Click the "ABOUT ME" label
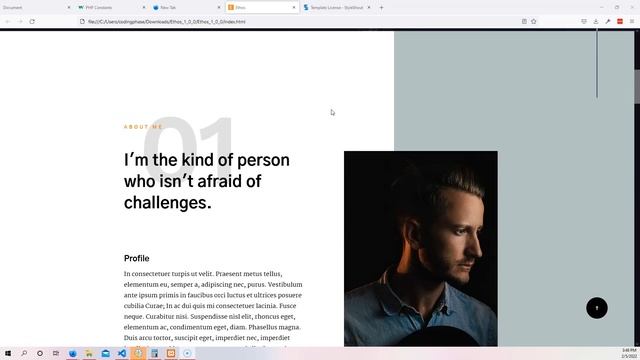This screenshot has width=640, height=360. 143,127
